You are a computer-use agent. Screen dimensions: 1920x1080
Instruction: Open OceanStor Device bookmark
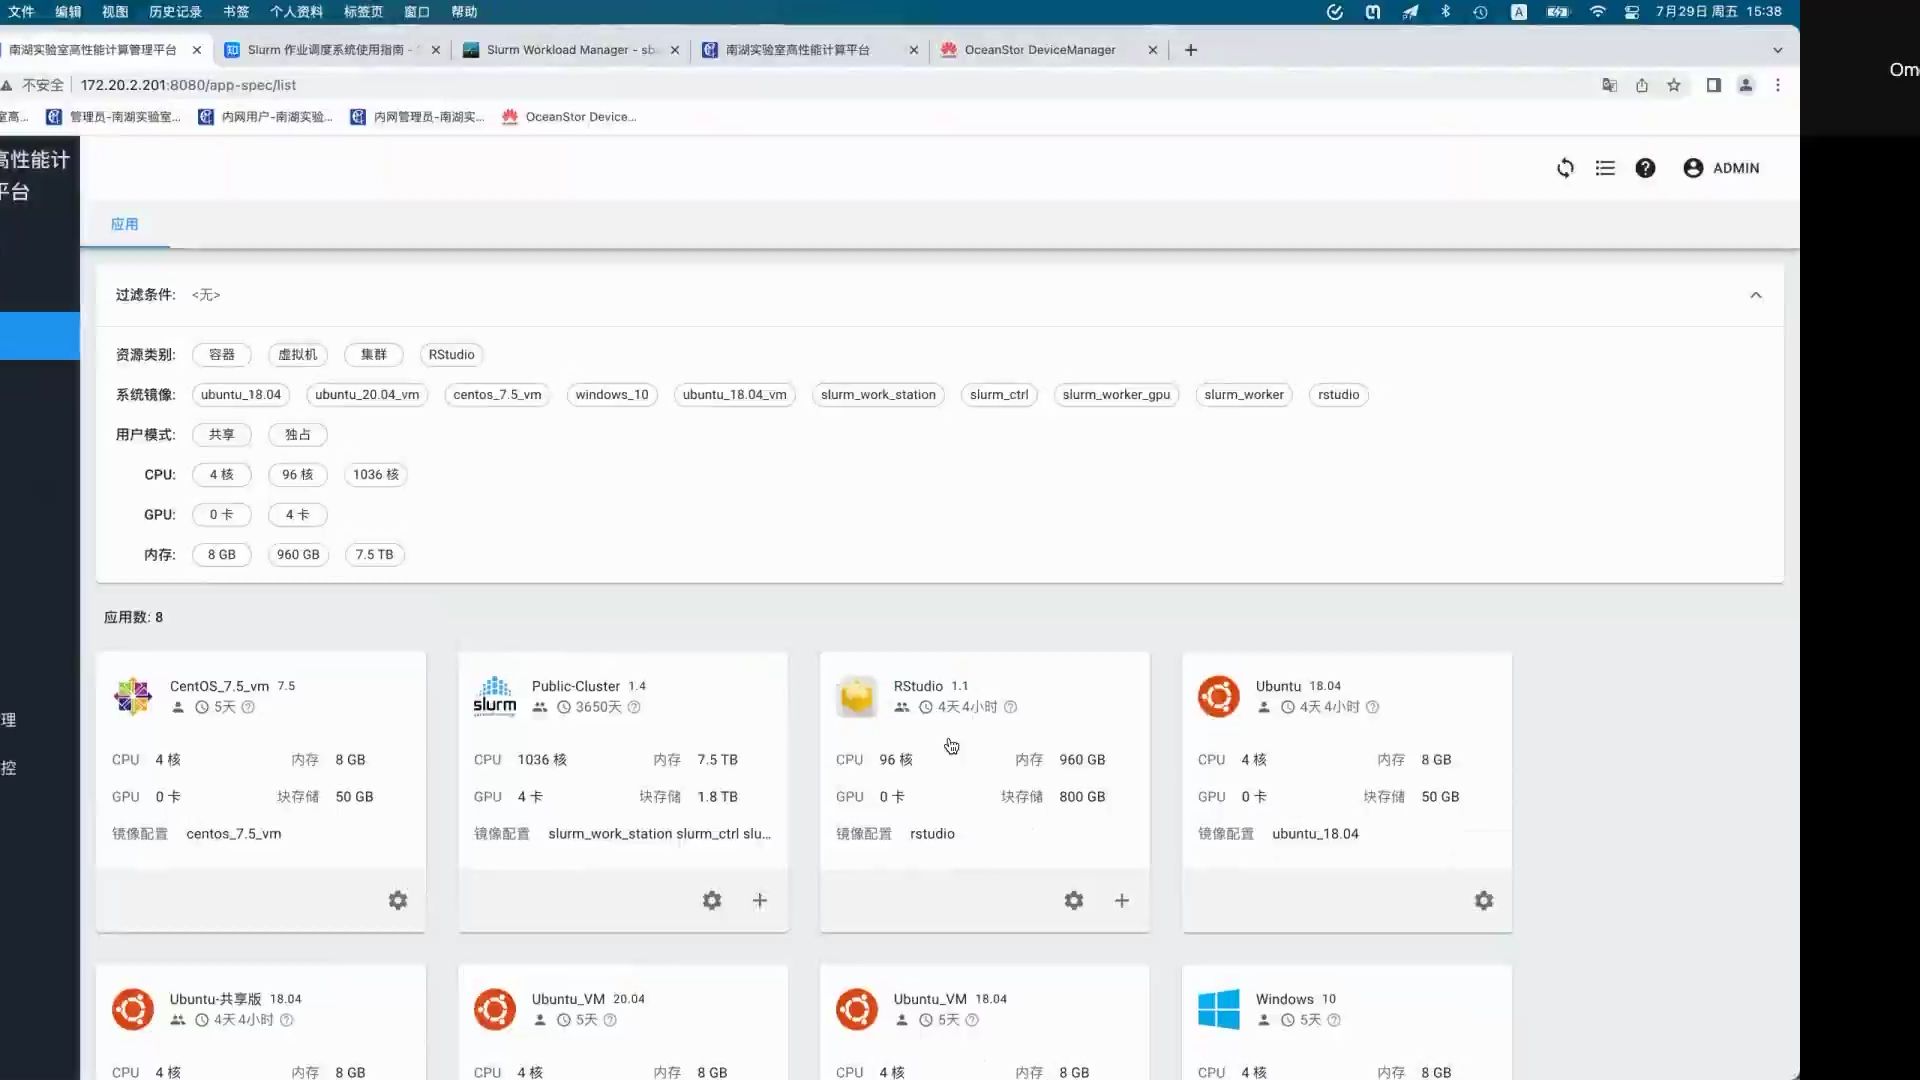[569, 117]
